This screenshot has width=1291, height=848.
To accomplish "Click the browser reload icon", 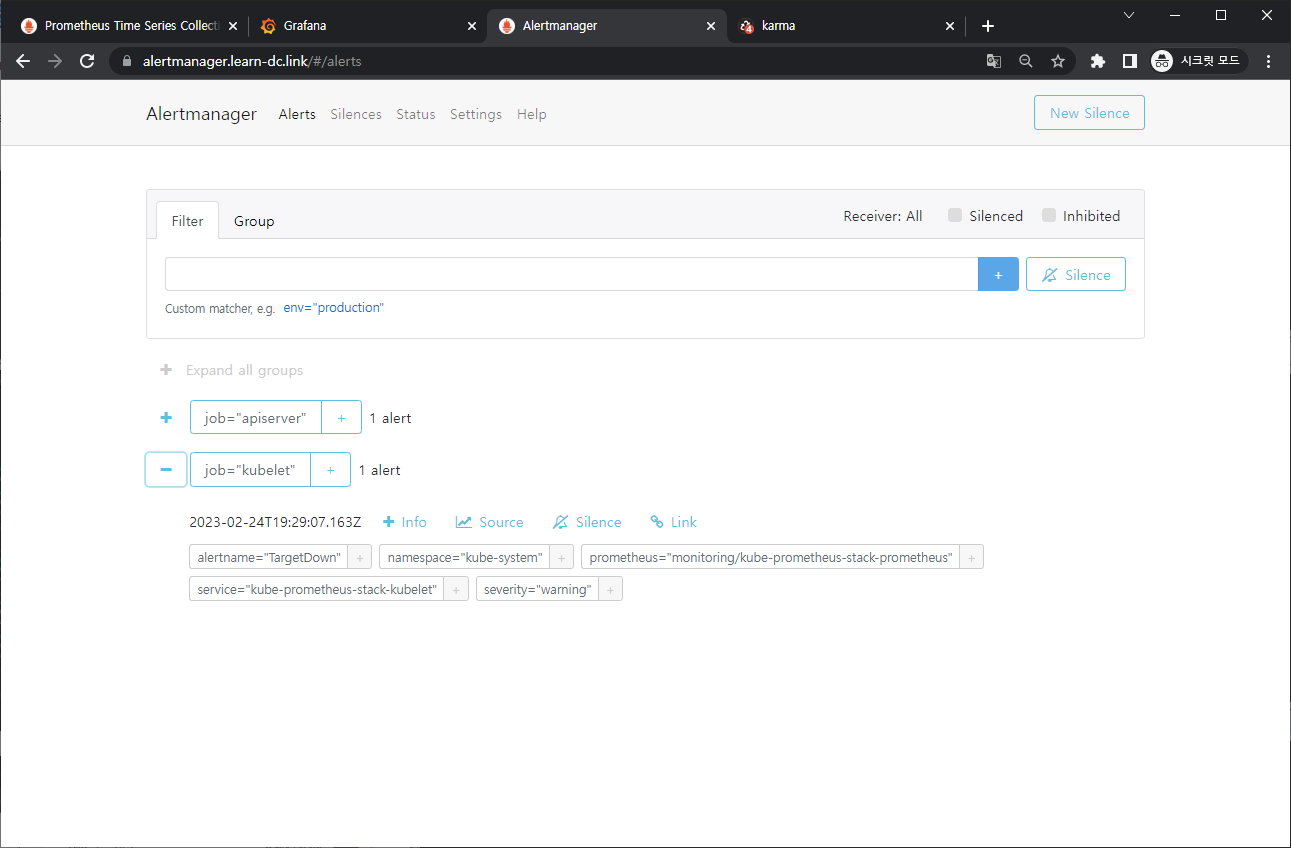I will pyautogui.click(x=87, y=61).
